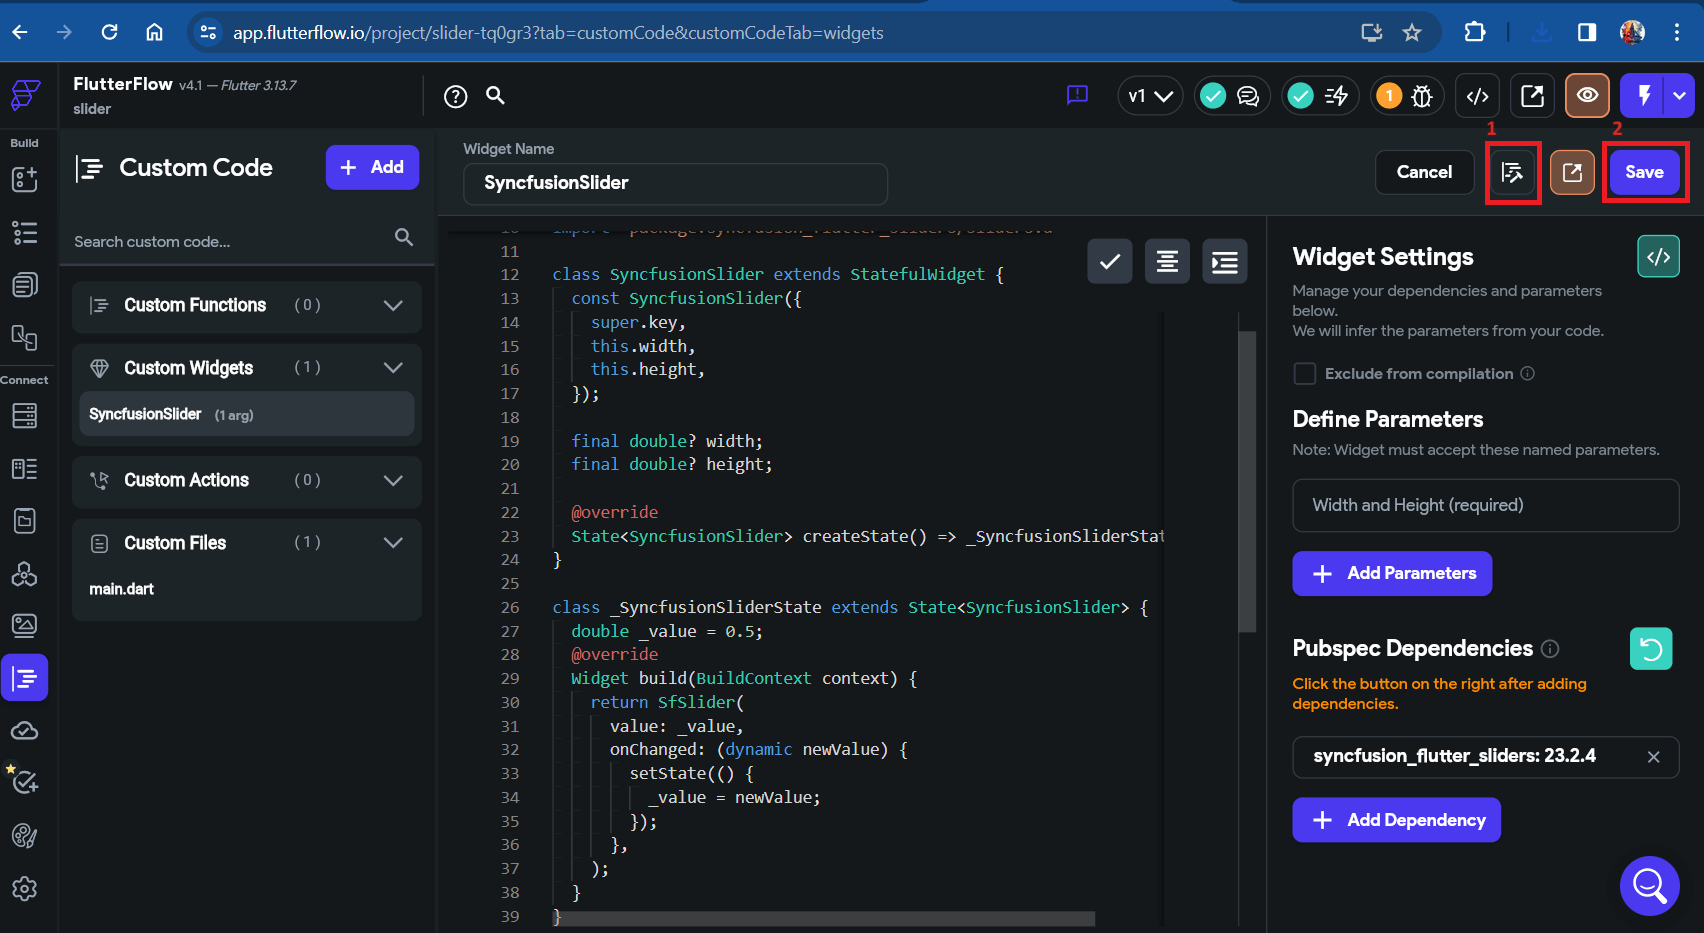Open the Cloud Functions sidebar icon
Image resolution: width=1704 pixels, height=933 pixels.
24,731
